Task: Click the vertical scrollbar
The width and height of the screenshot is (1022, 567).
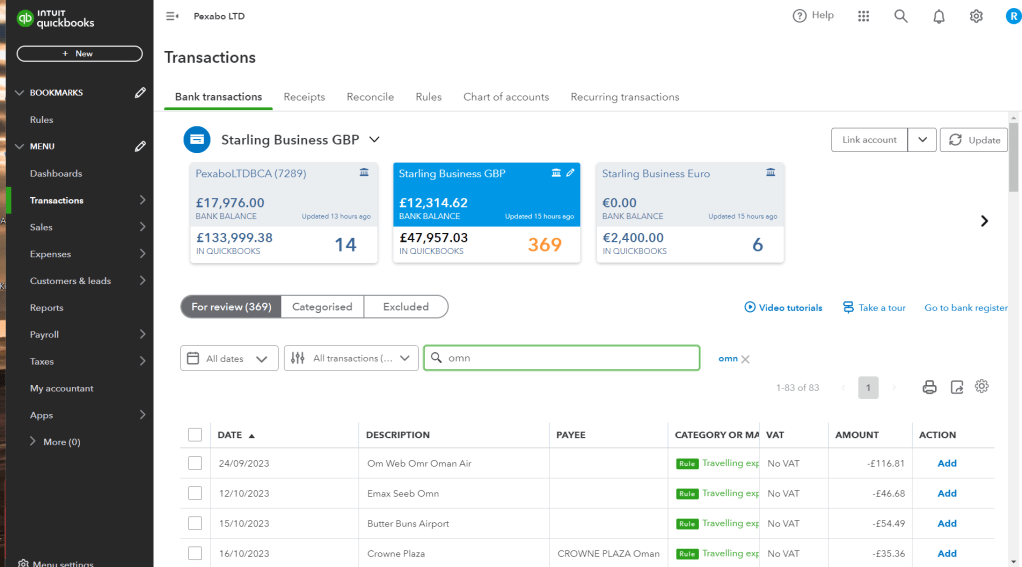Action: click(x=1014, y=157)
